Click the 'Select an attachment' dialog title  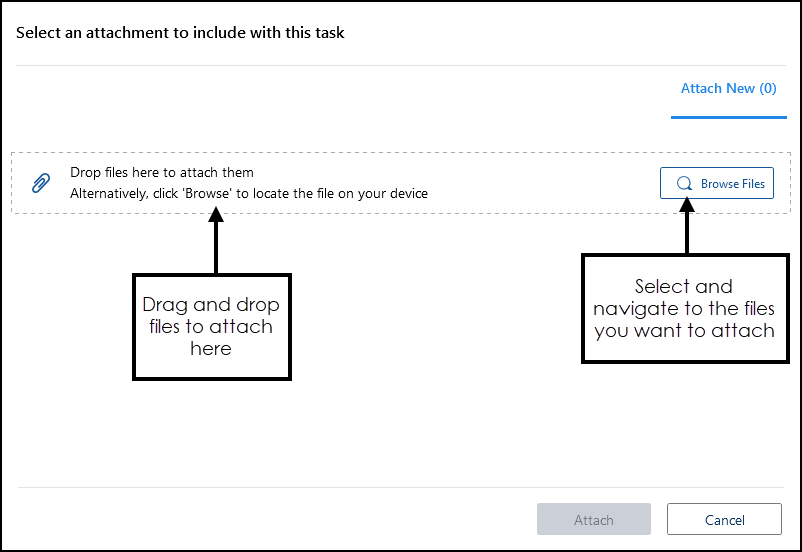[180, 33]
